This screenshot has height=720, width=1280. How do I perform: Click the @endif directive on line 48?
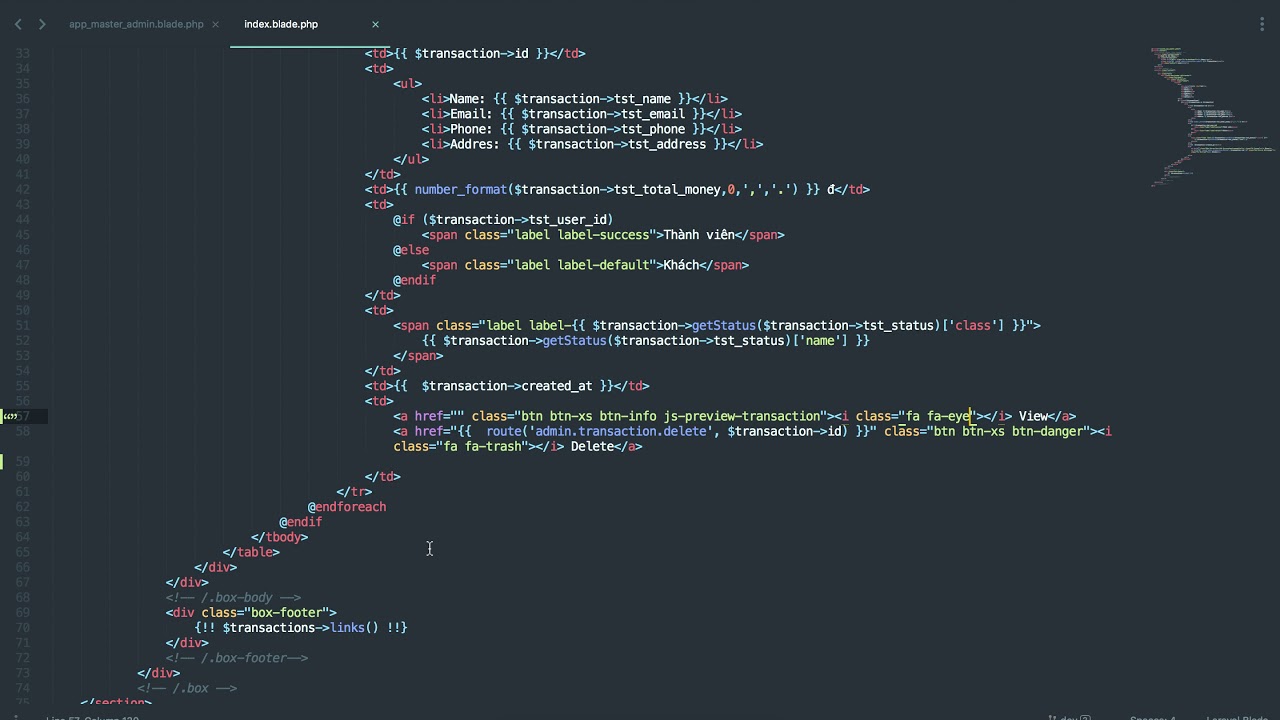(414, 280)
